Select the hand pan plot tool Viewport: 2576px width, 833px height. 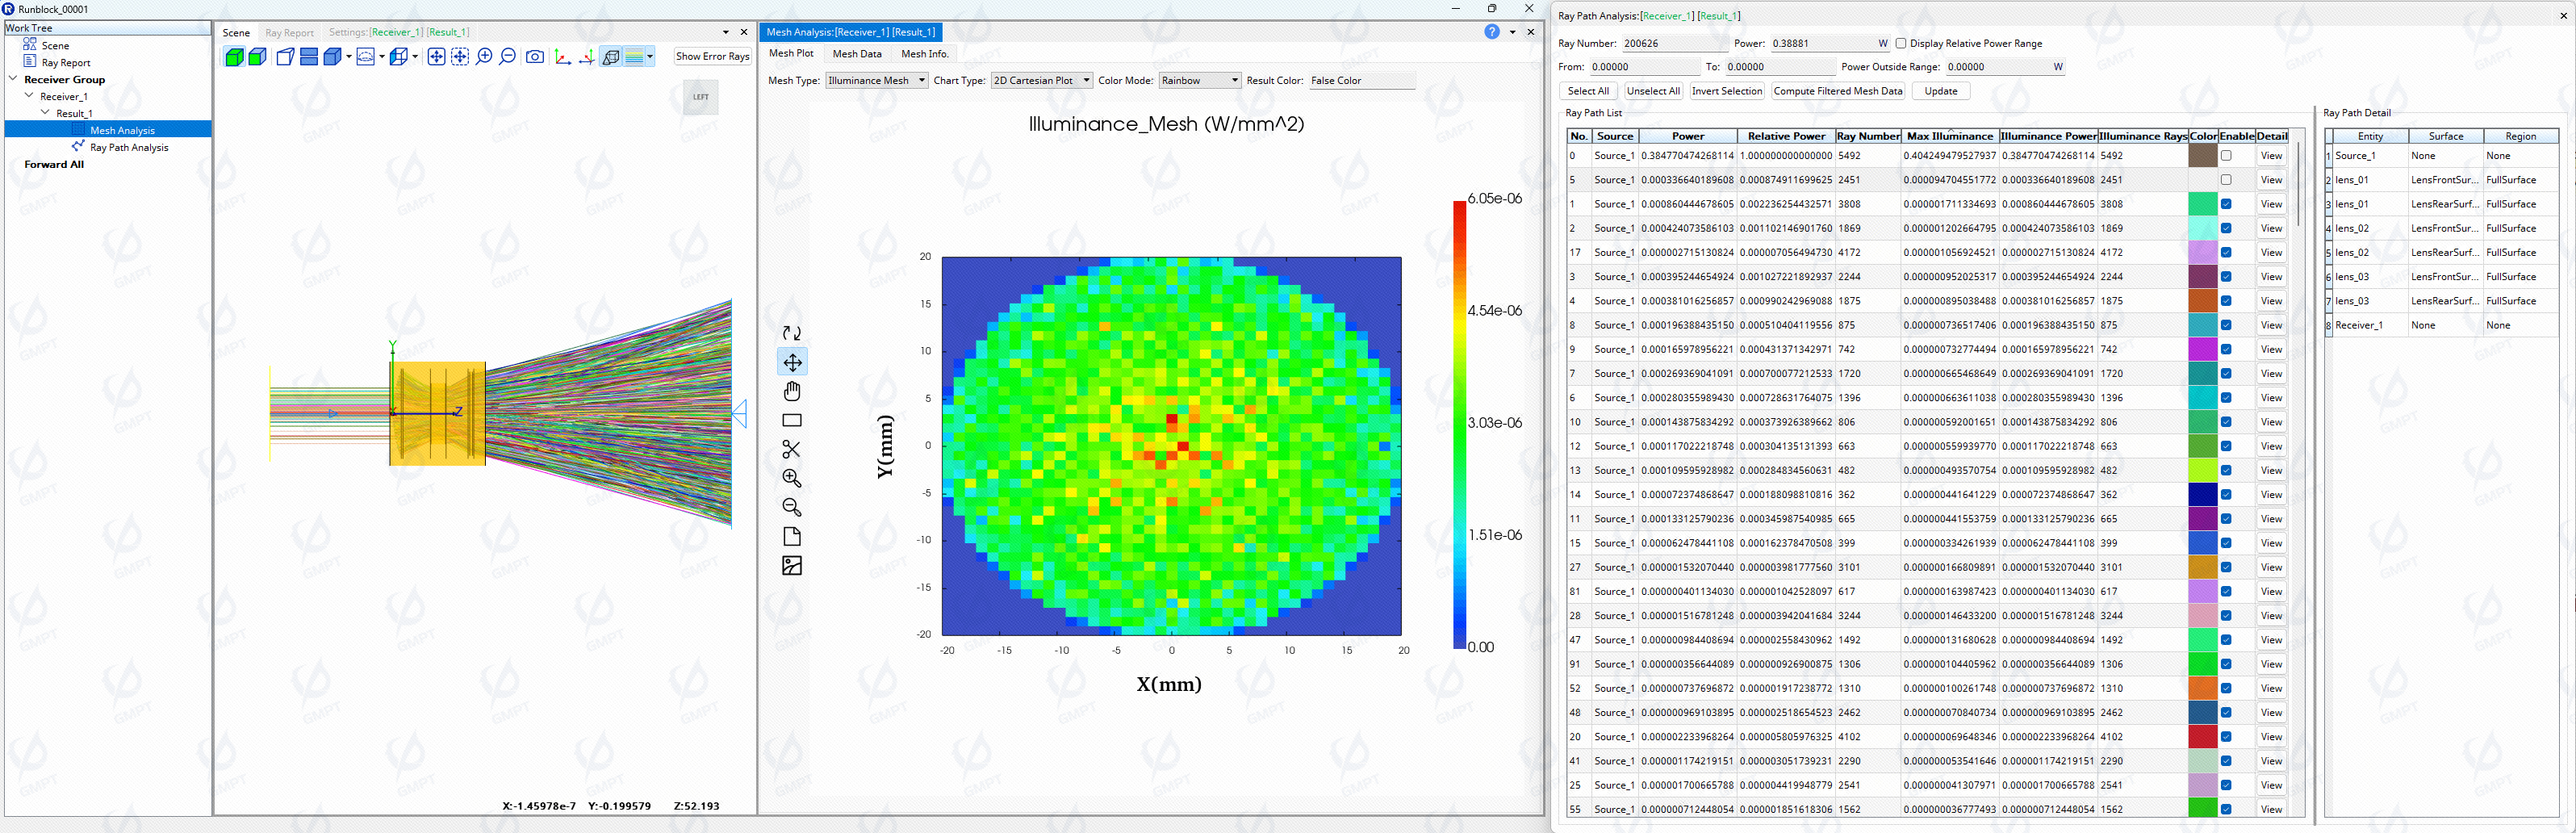(x=792, y=391)
